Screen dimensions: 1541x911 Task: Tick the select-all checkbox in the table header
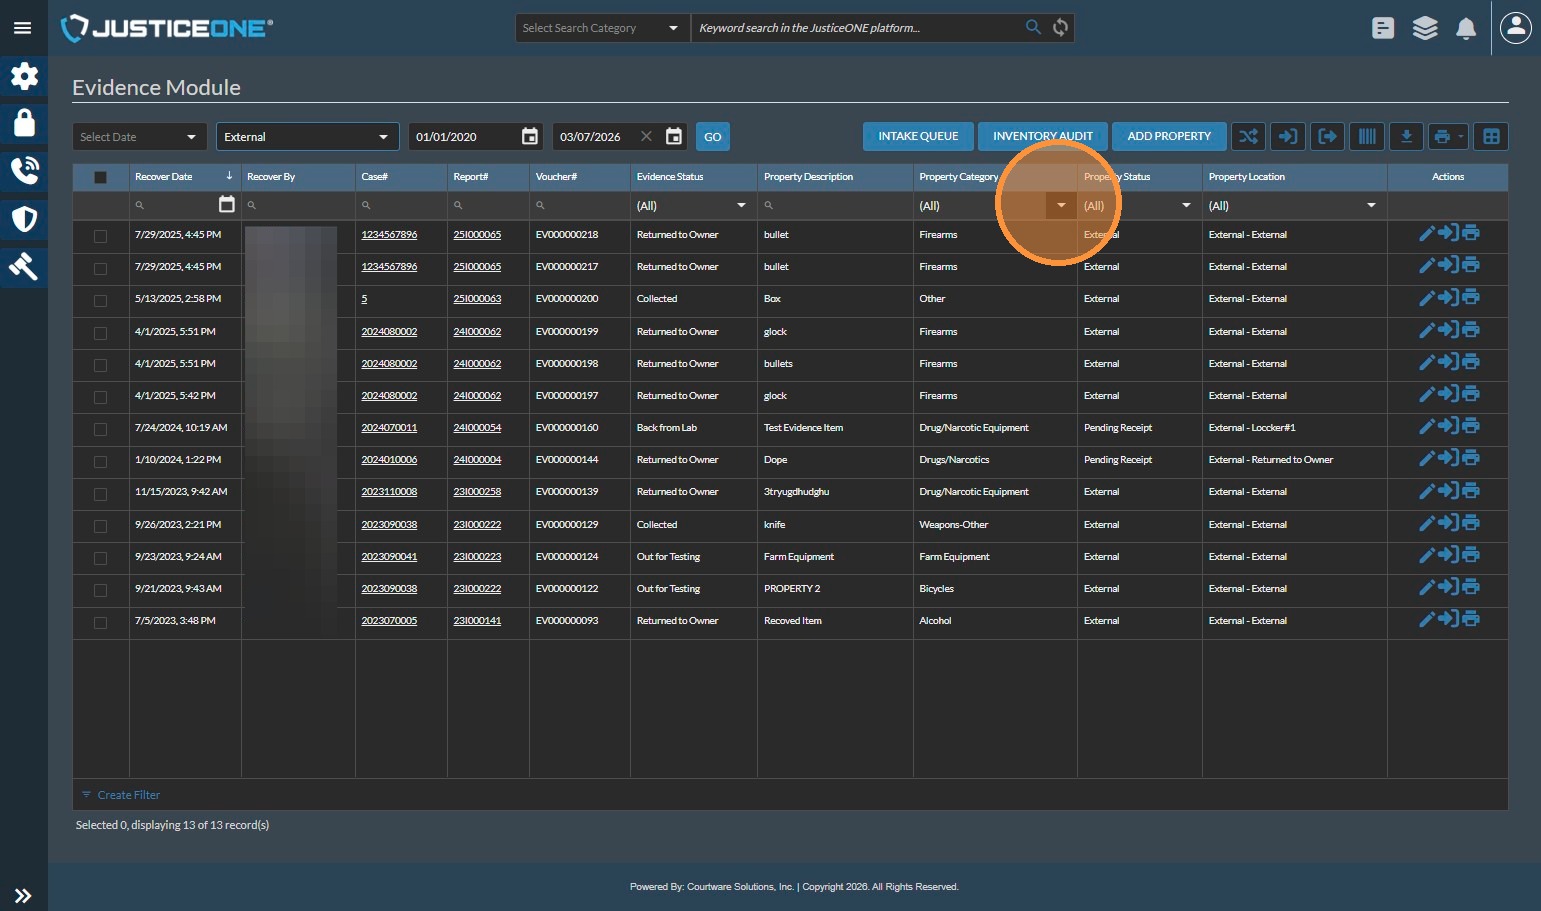(x=100, y=177)
